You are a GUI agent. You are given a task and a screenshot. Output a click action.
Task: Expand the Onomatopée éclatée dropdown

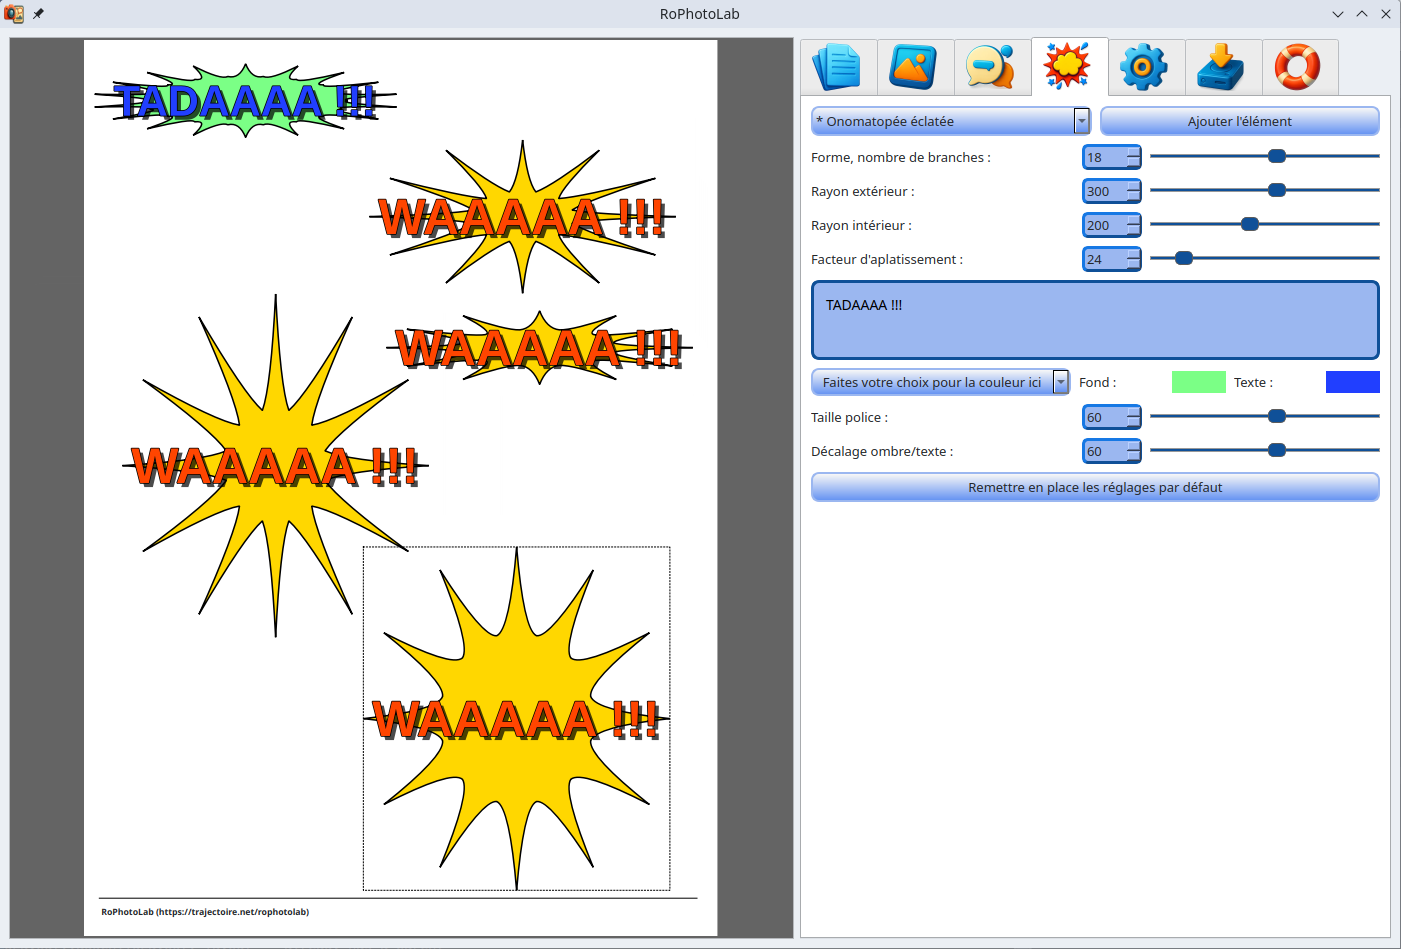click(1081, 121)
